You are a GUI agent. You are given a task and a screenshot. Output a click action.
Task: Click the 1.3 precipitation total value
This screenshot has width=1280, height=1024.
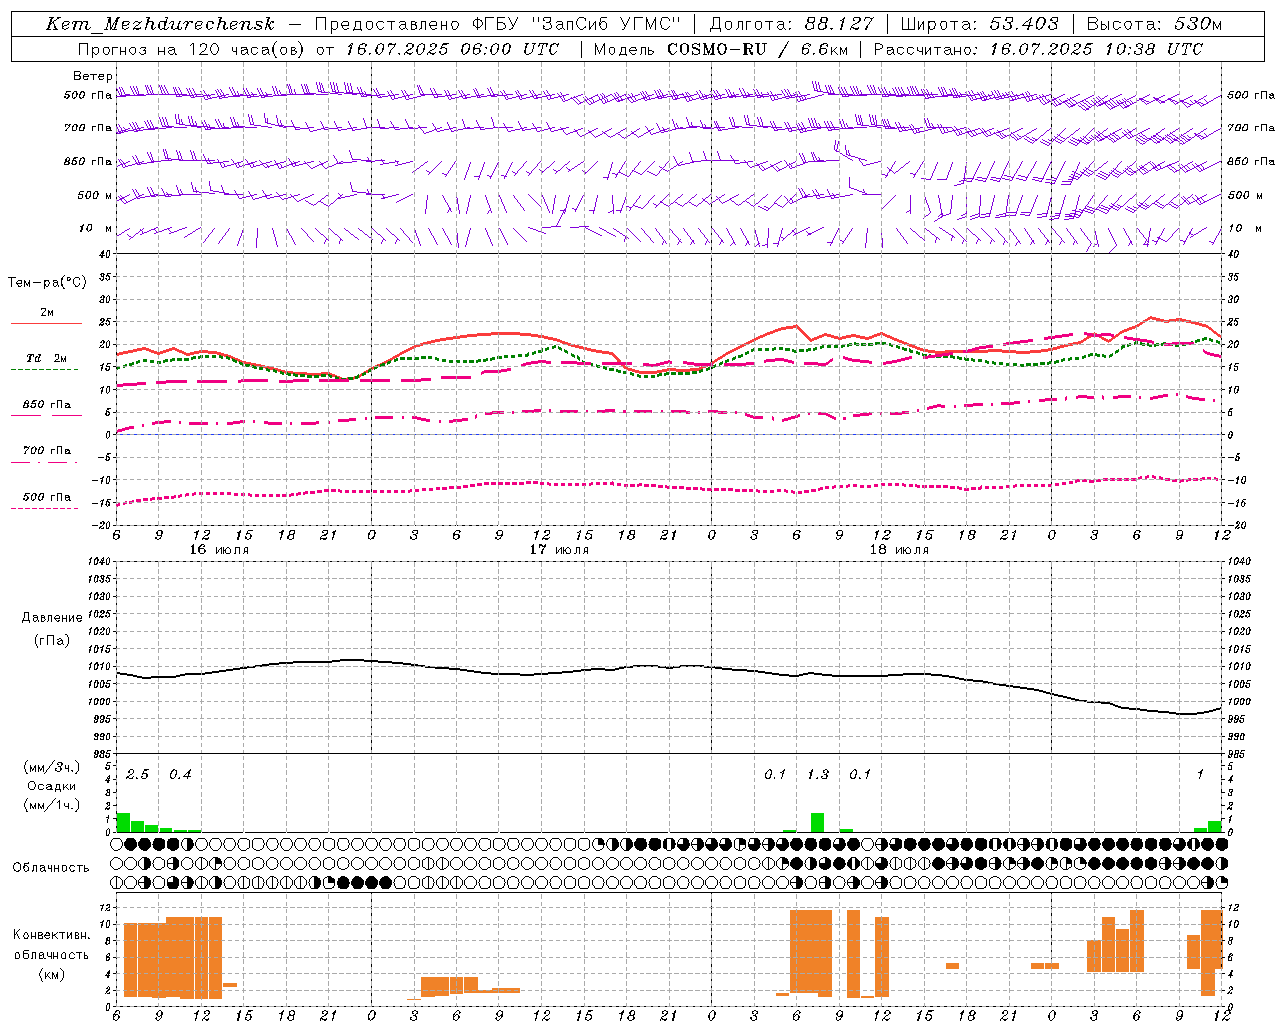point(818,774)
